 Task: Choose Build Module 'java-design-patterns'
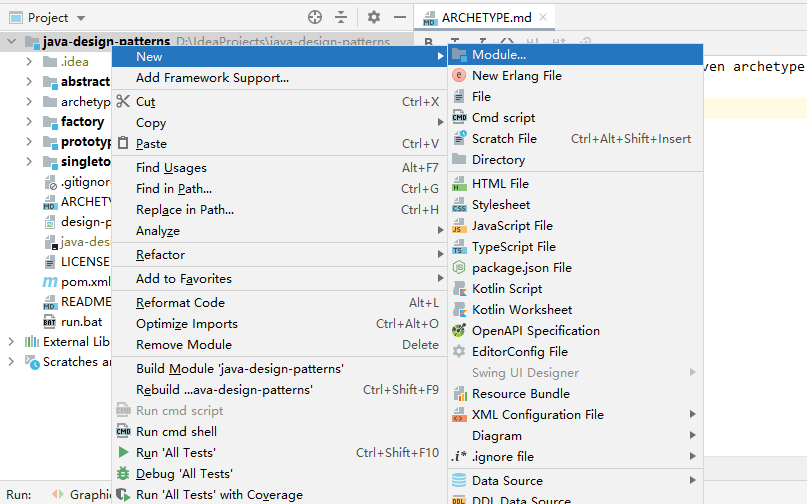tap(279, 369)
